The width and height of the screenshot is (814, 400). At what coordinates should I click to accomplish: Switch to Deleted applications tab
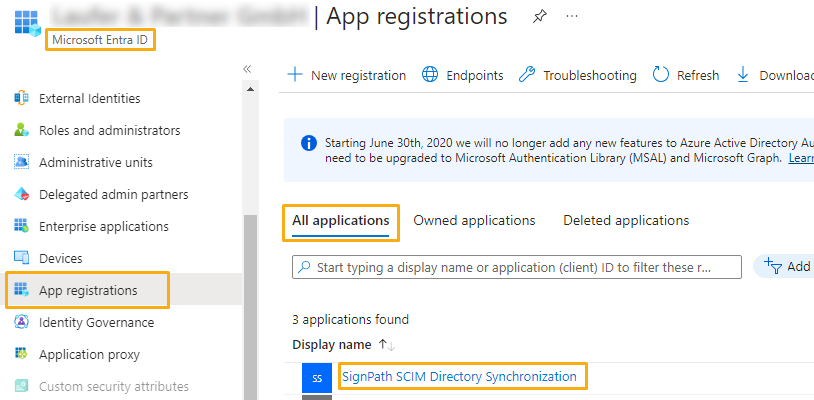tap(626, 220)
